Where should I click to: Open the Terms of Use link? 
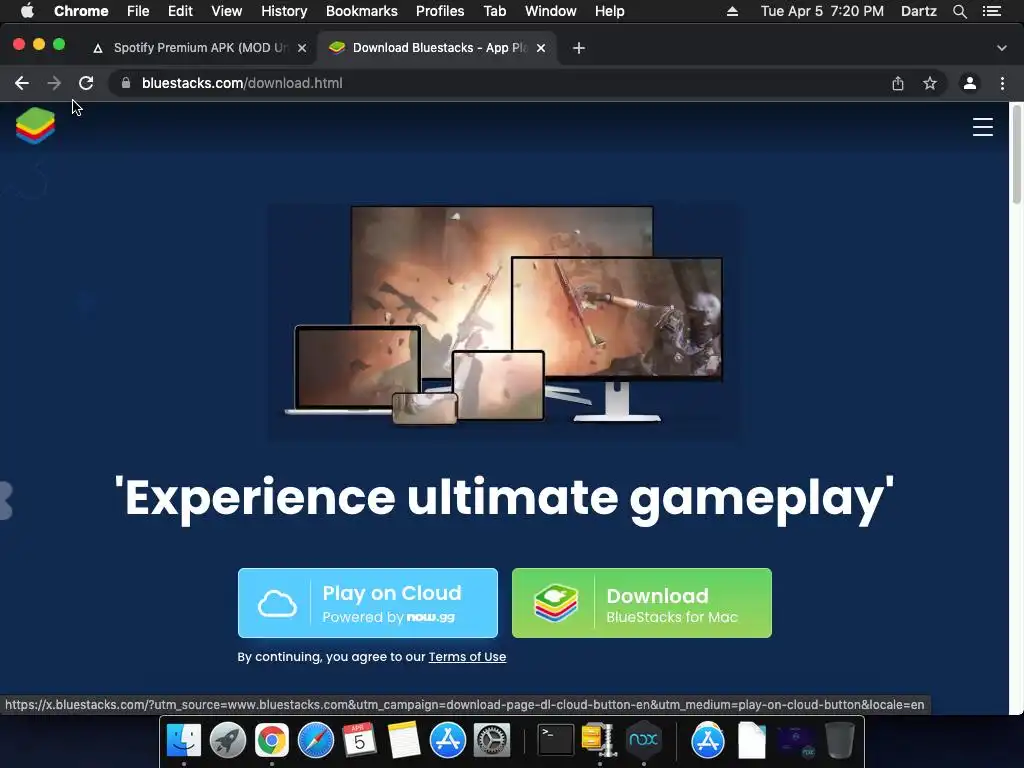coord(467,657)
